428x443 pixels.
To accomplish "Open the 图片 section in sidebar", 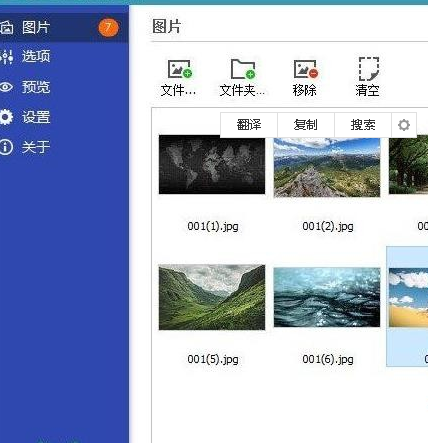I will click(64, 27).
